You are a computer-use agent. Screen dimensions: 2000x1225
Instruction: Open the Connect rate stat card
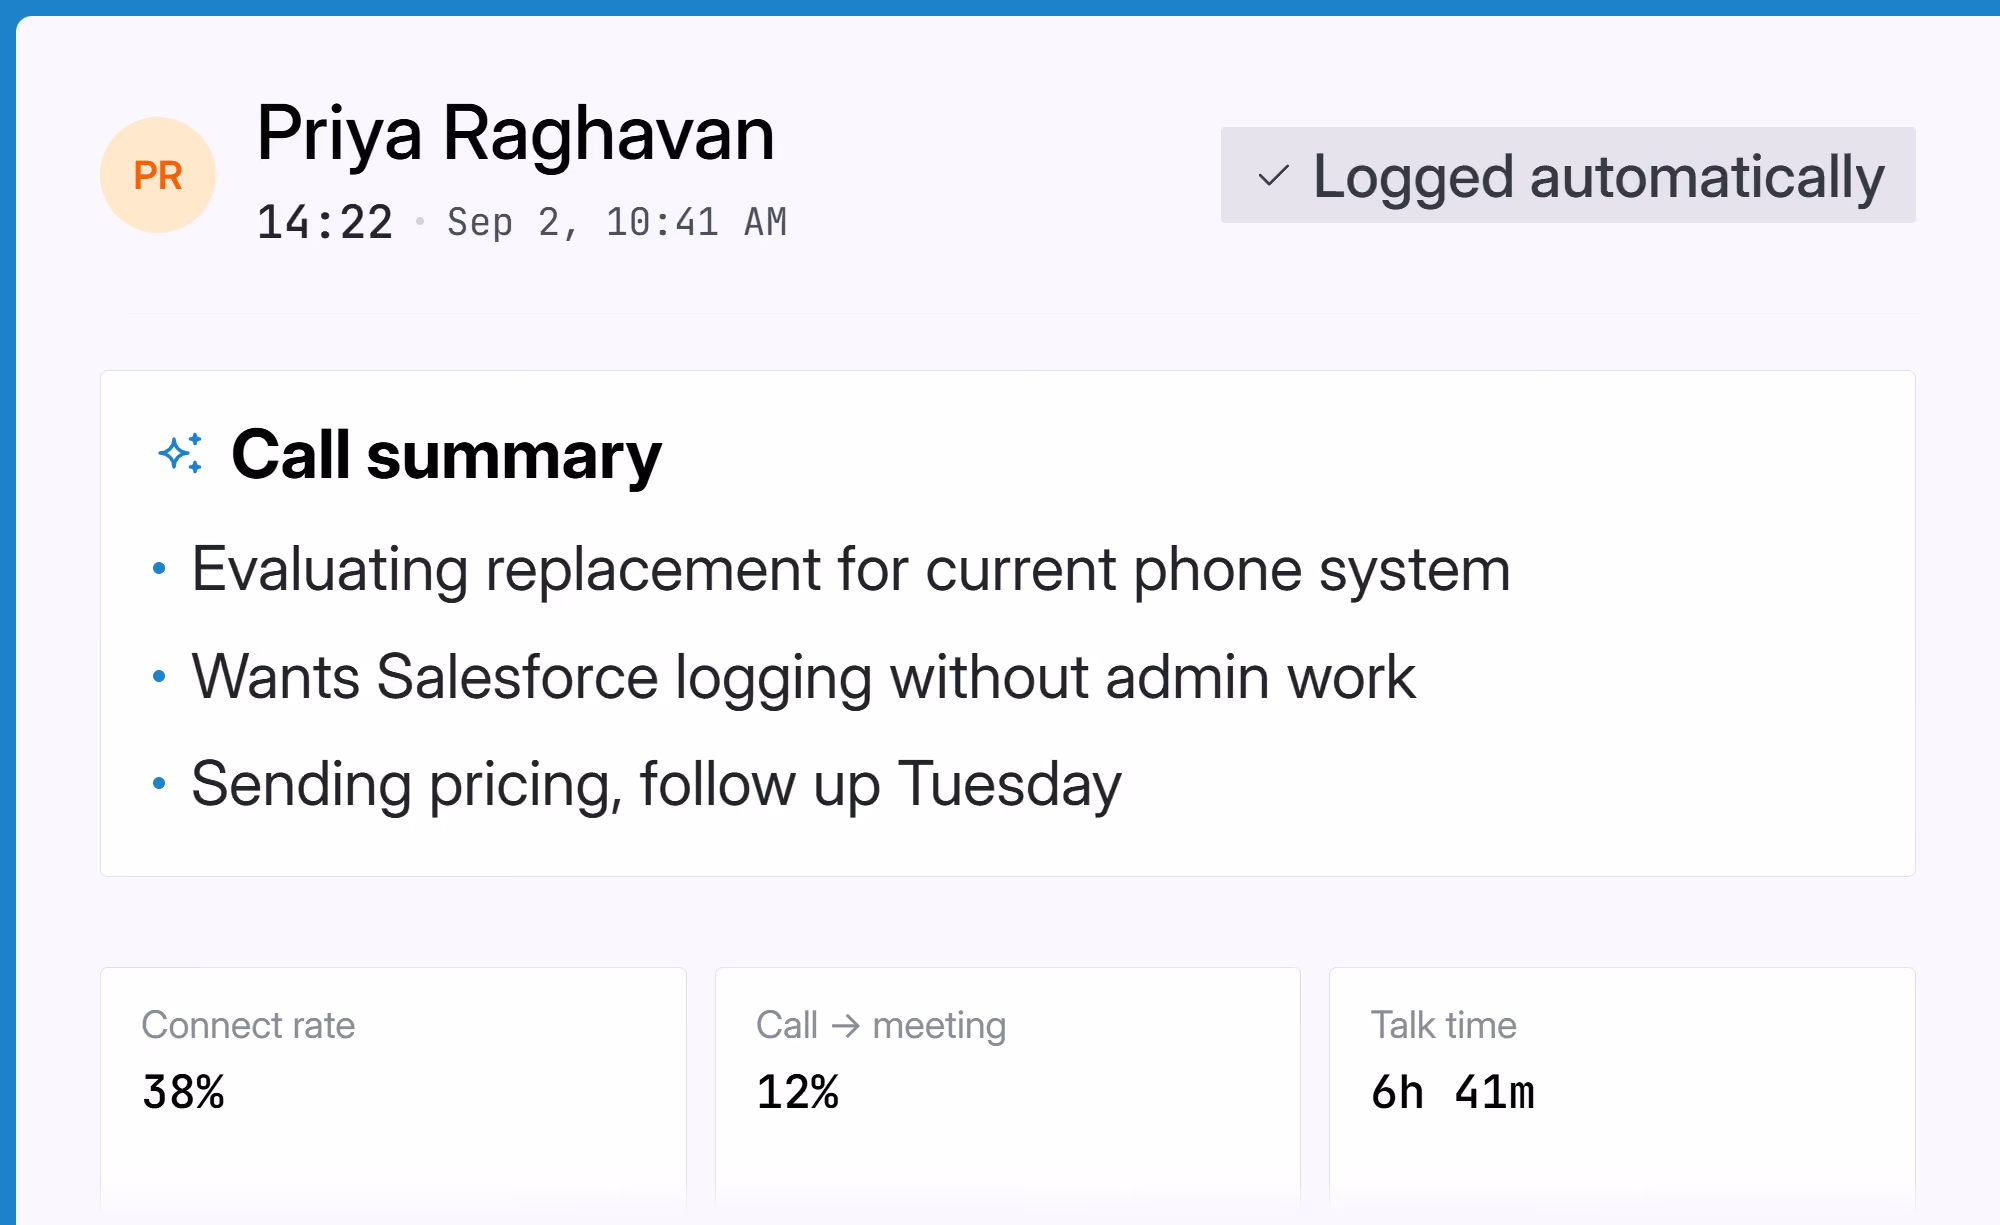(x=393, y=1090)
